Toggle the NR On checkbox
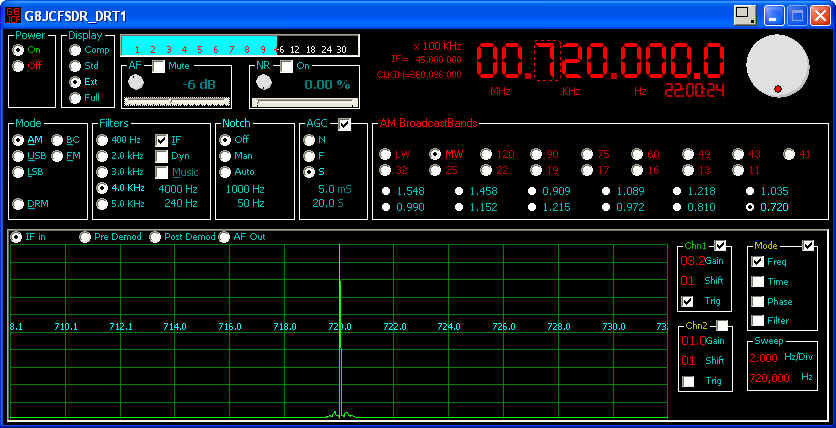The image size is (836, 428). click(286, 66)
